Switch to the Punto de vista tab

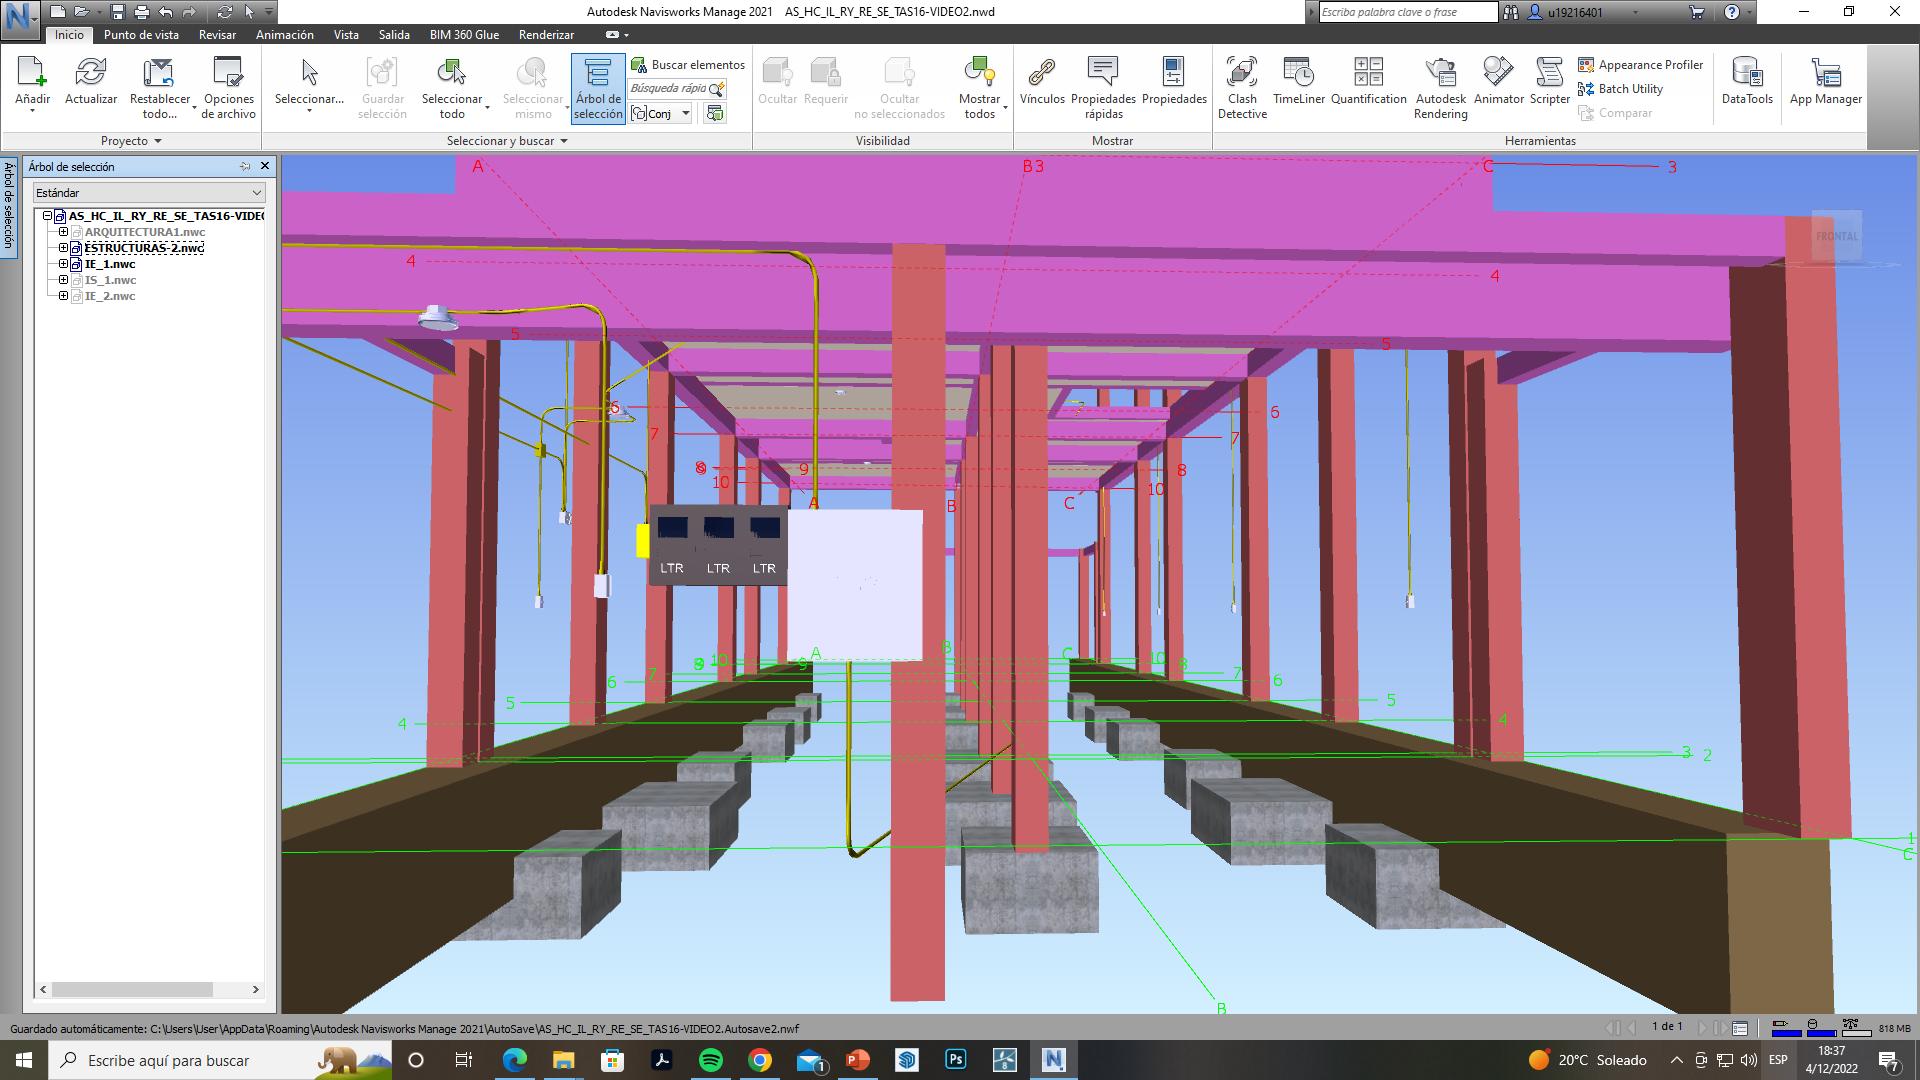pos(141,35)
